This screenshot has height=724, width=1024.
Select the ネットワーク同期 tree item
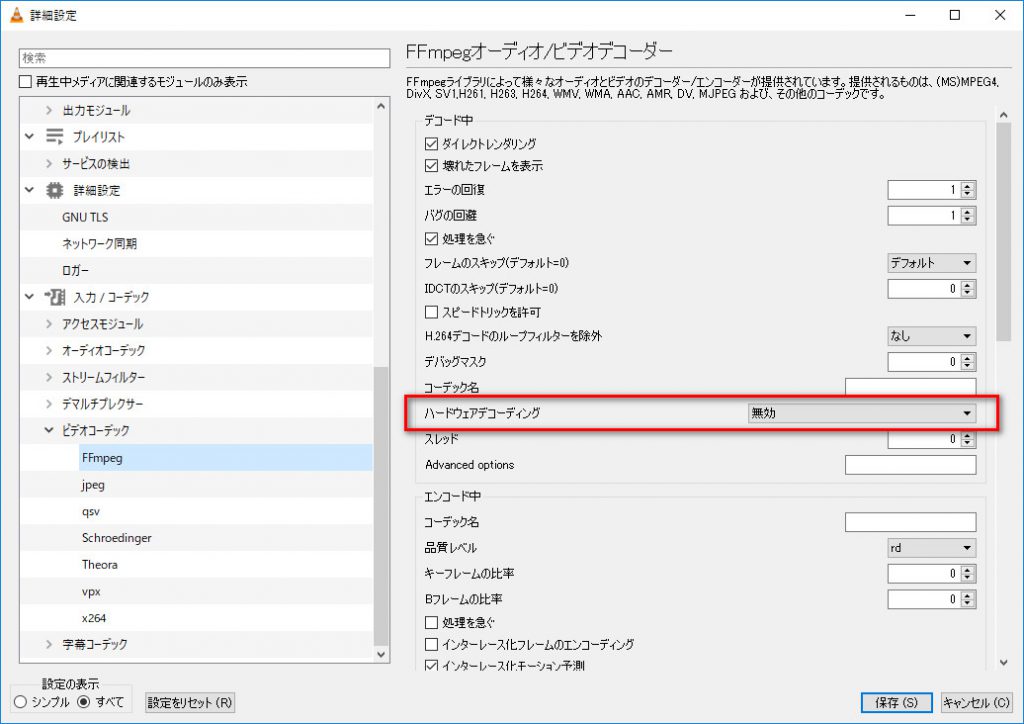[99, 244]
